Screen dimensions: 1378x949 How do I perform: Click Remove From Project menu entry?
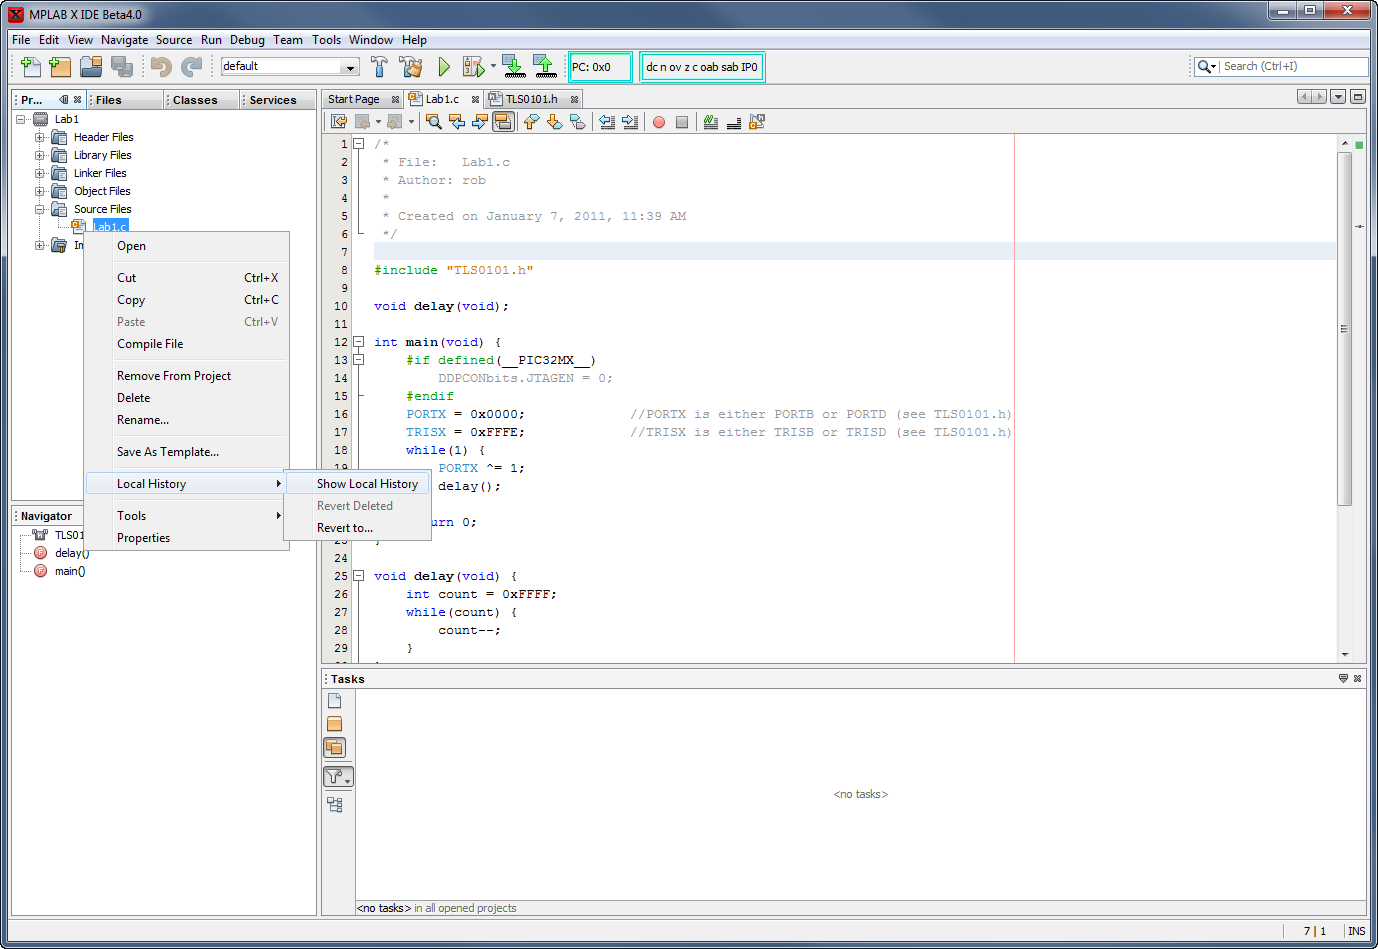[174, 376]
